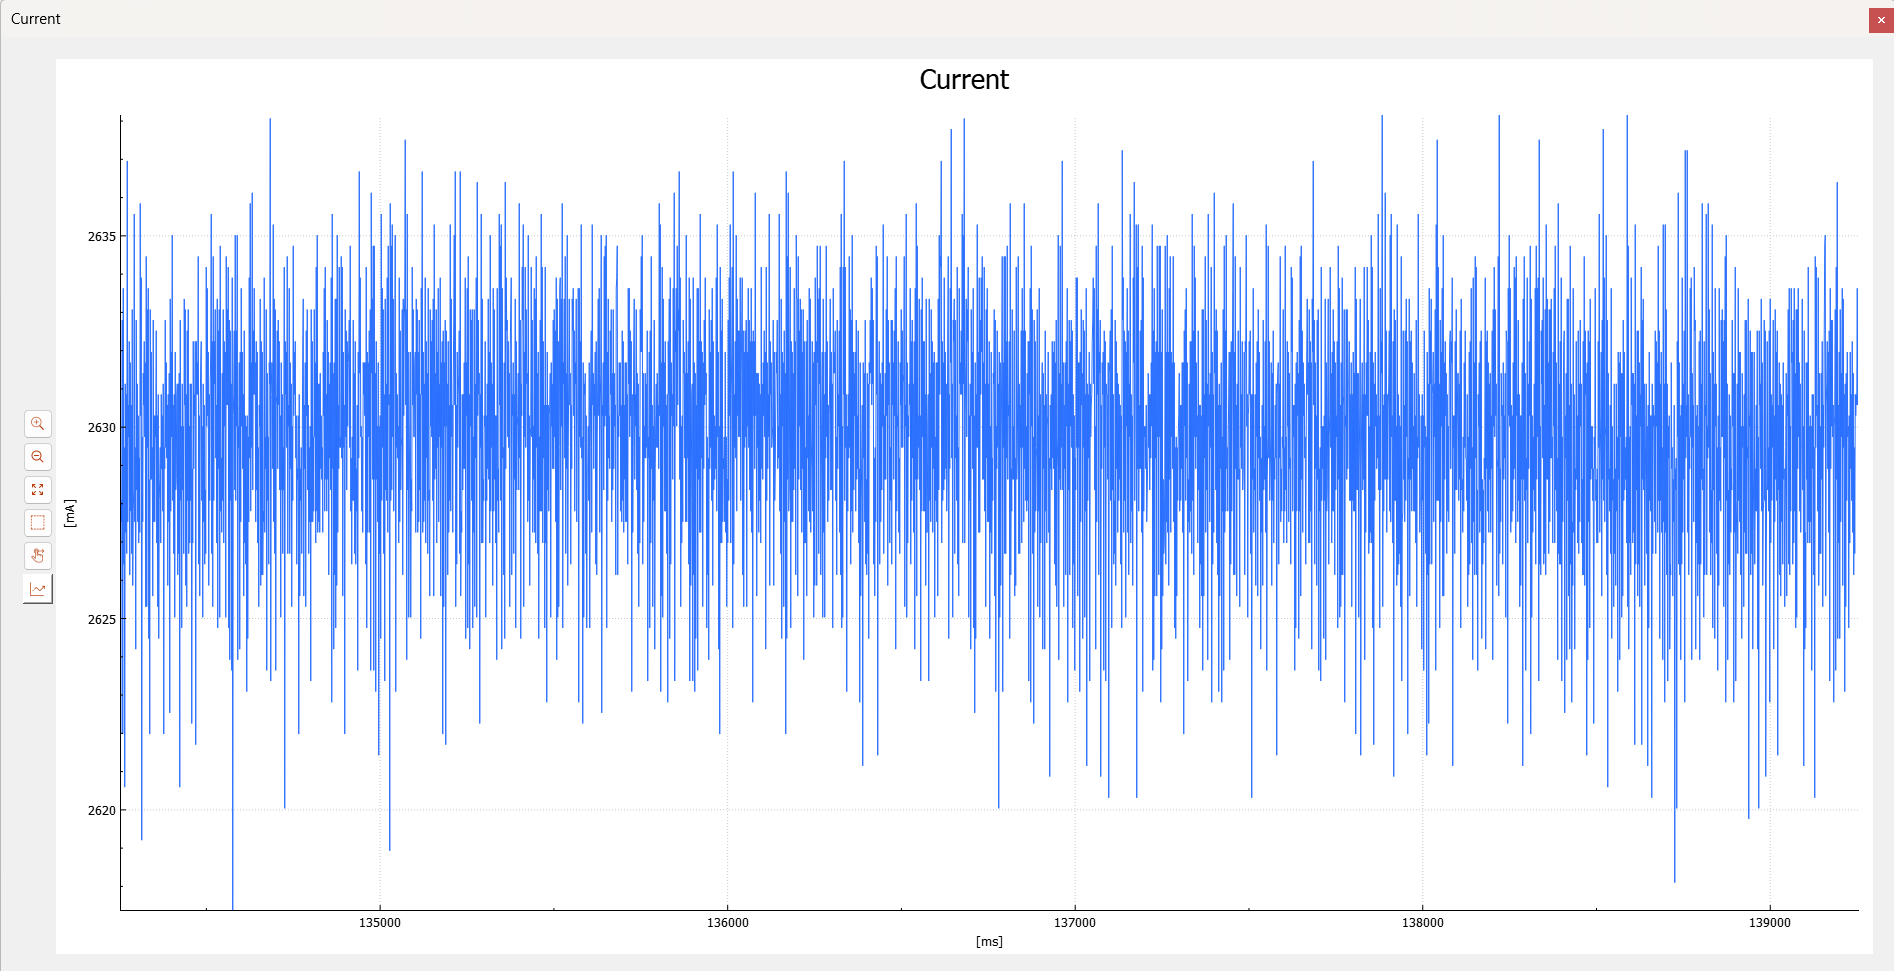The image size is (1894, 971).
Task: Click the 2625 y-axis tick label
Action: 101,619
